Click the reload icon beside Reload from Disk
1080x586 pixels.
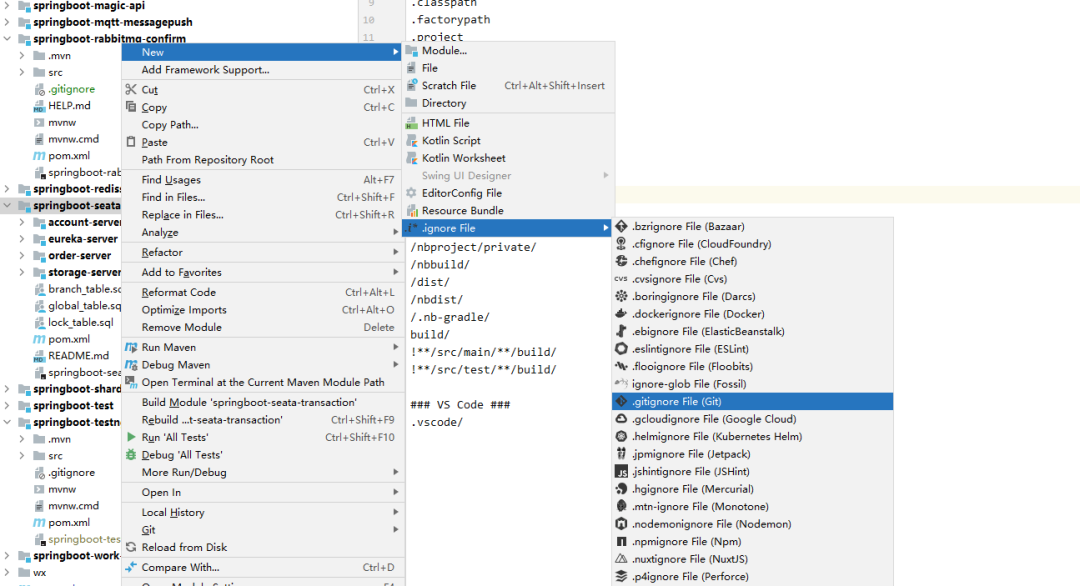pyautogui.click(x=131, y=547)
